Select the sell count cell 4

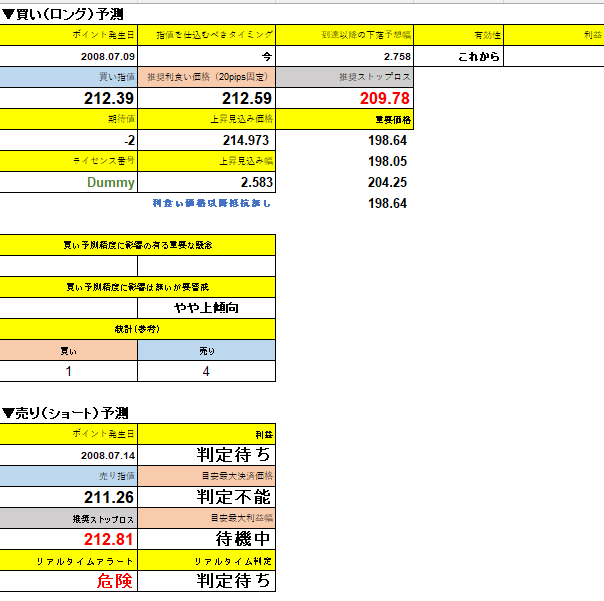206,371
